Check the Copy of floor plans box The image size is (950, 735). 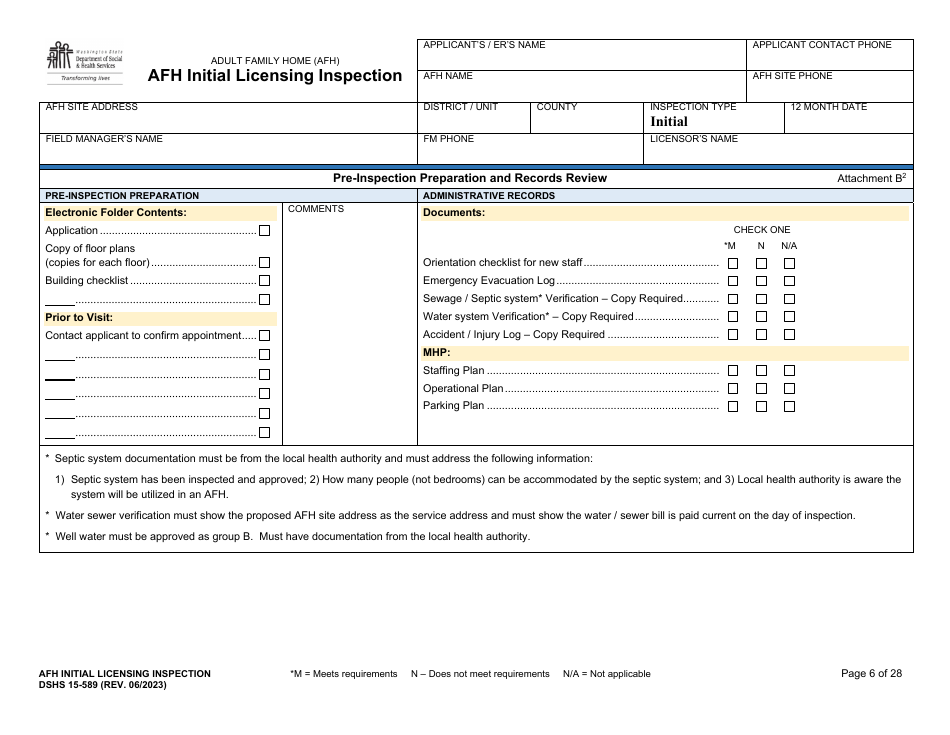(x=265, y=262)
